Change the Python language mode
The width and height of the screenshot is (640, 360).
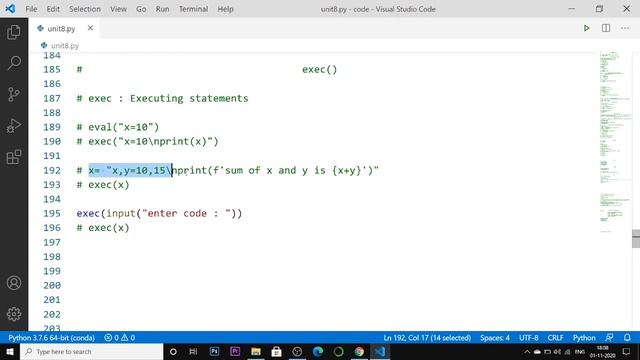tap(584, 338)
